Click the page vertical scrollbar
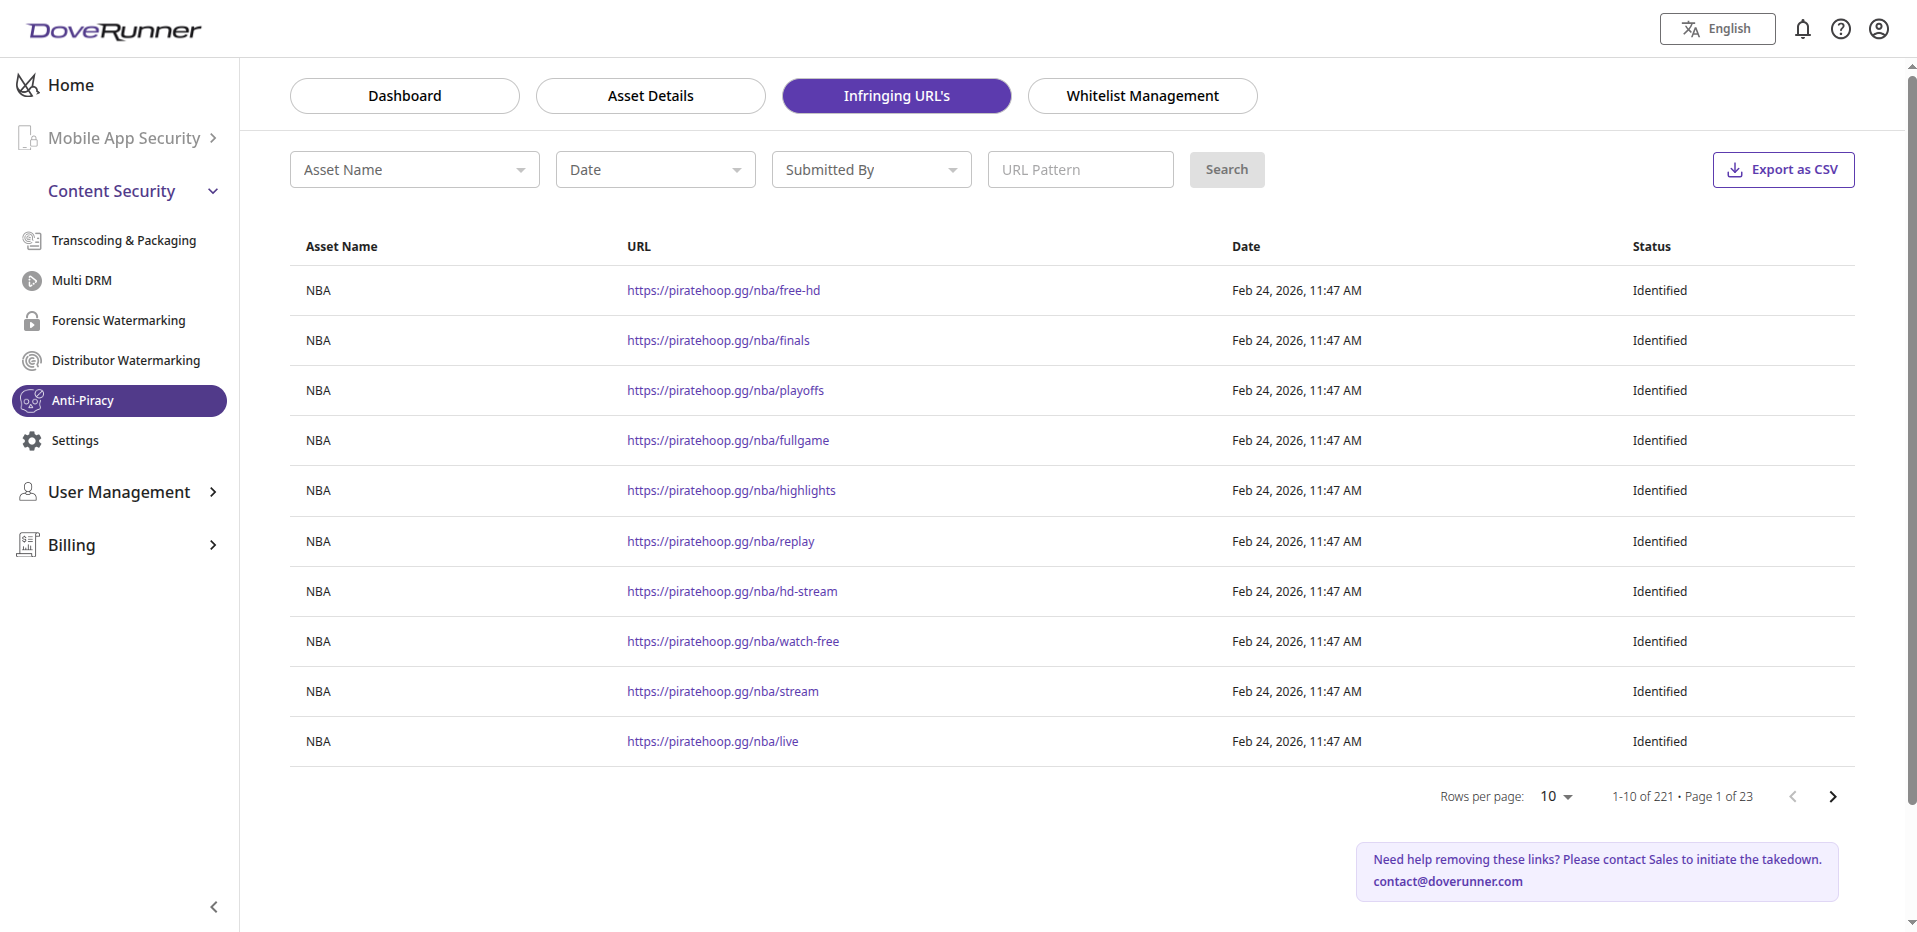The width and height of the screenshot is (1917, 932). (x=1912, y=440)
